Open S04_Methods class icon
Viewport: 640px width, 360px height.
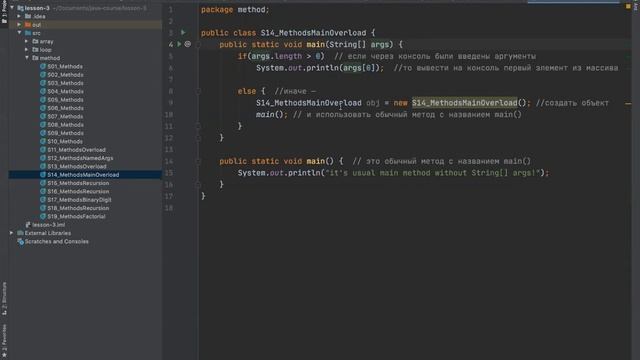(43, 91)
